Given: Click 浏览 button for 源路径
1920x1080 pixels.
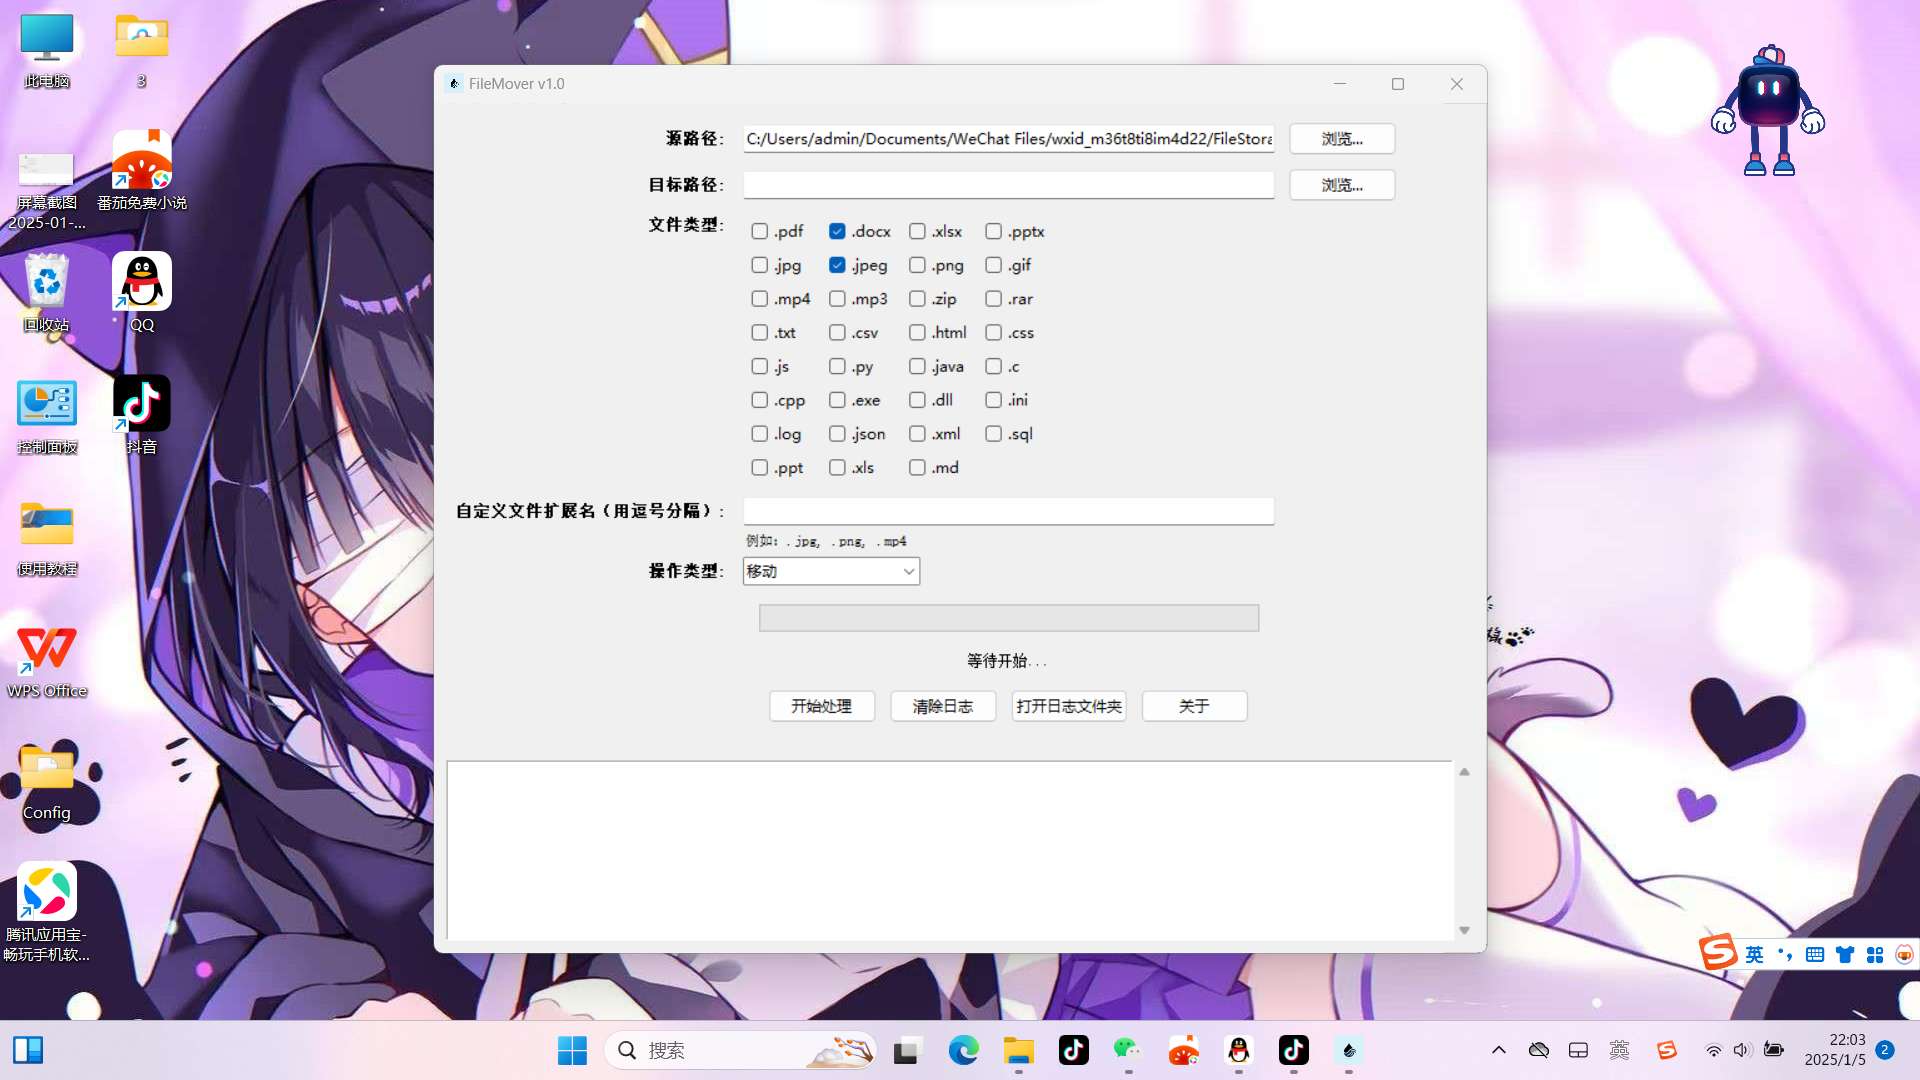Looking at the screenshot, I should coord(1342,139).
